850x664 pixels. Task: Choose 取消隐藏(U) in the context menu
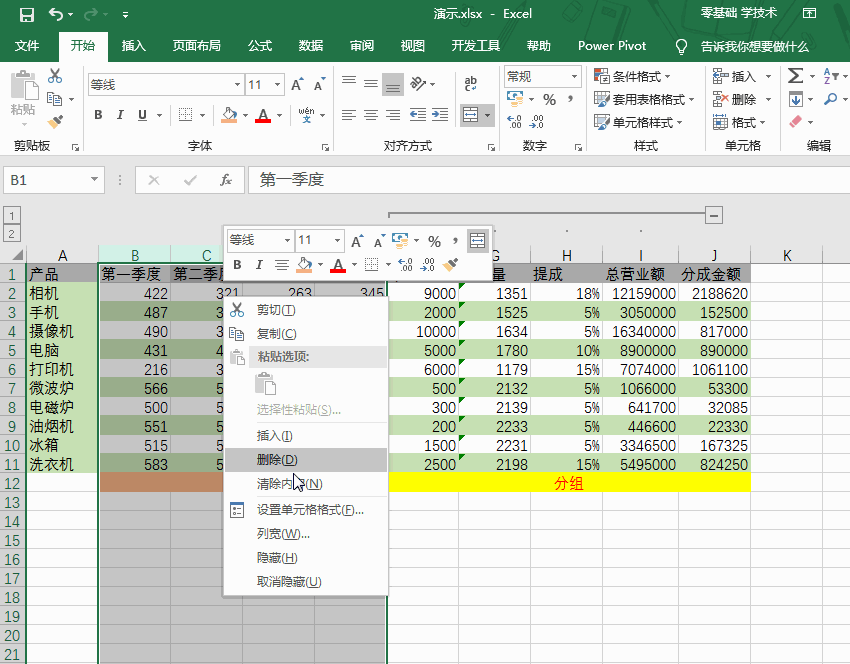(306, 582)
